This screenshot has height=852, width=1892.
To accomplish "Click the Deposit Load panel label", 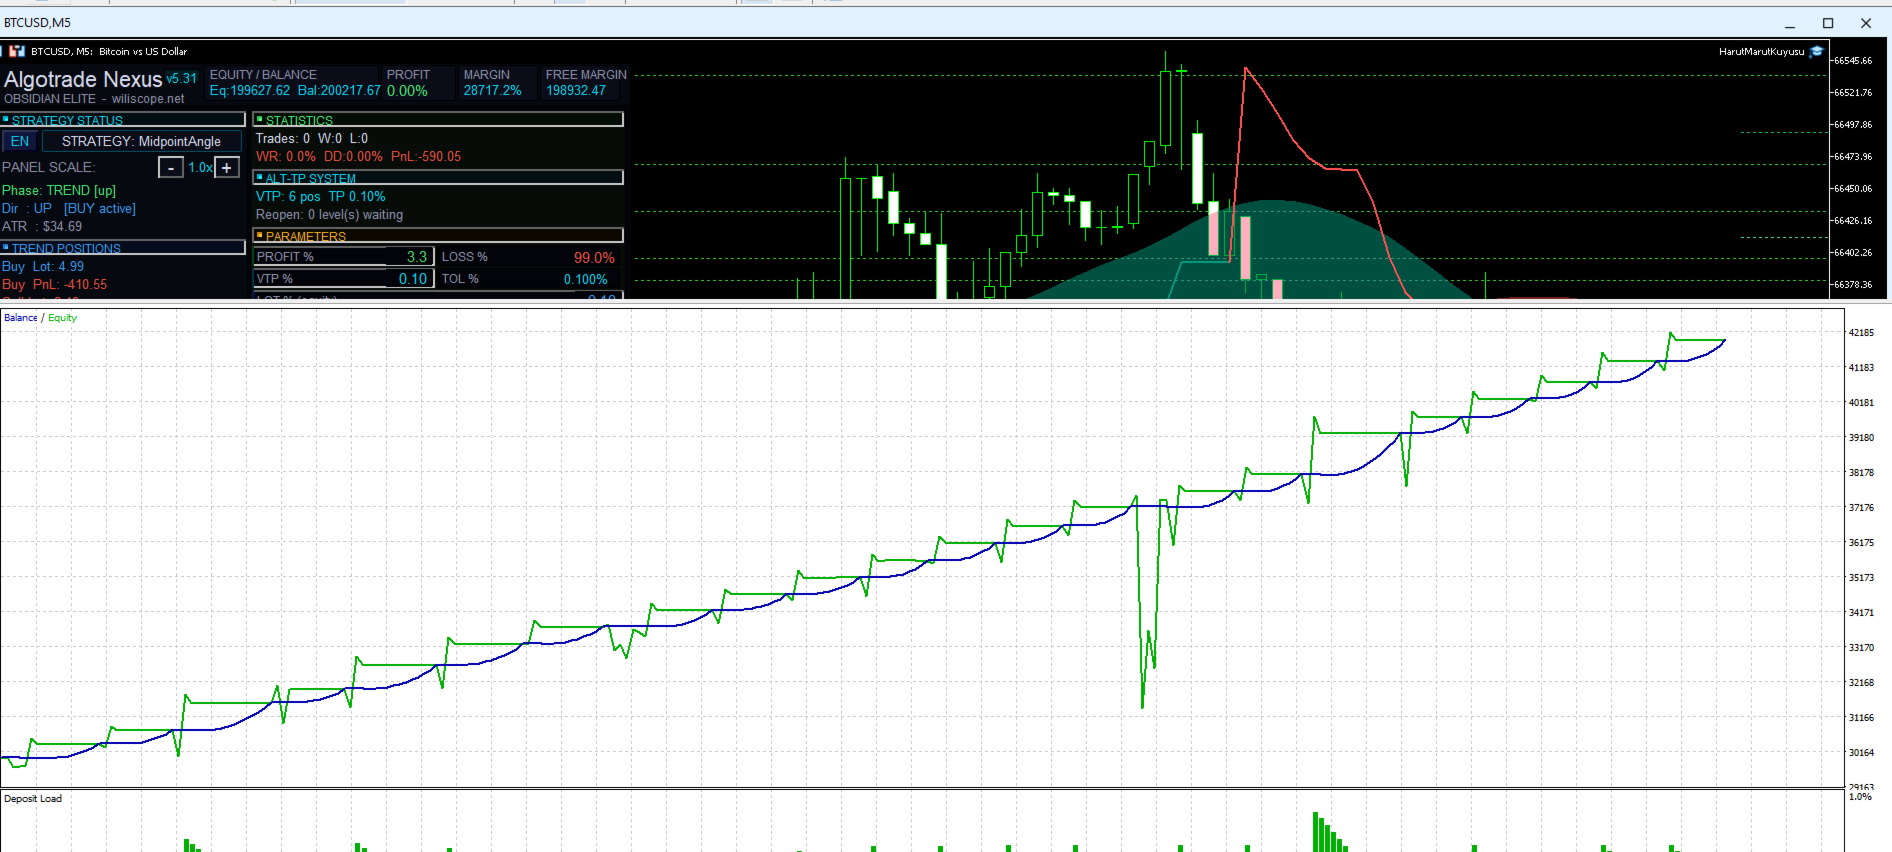I will 33,799.
